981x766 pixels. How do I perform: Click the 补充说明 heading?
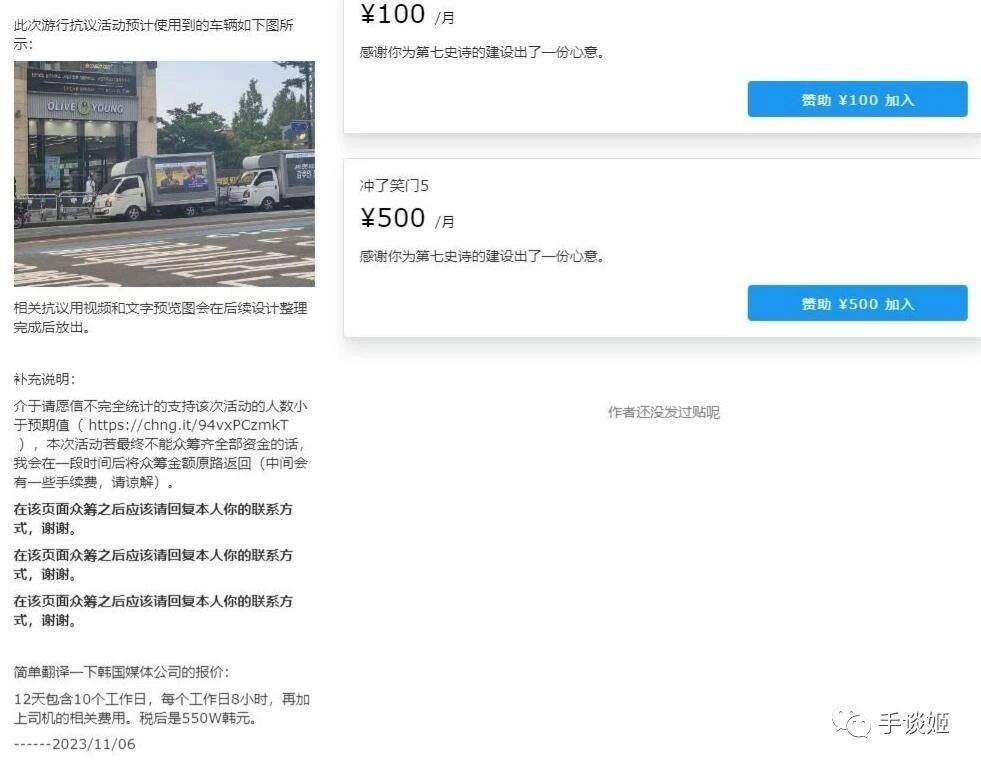tap(44, 379)
